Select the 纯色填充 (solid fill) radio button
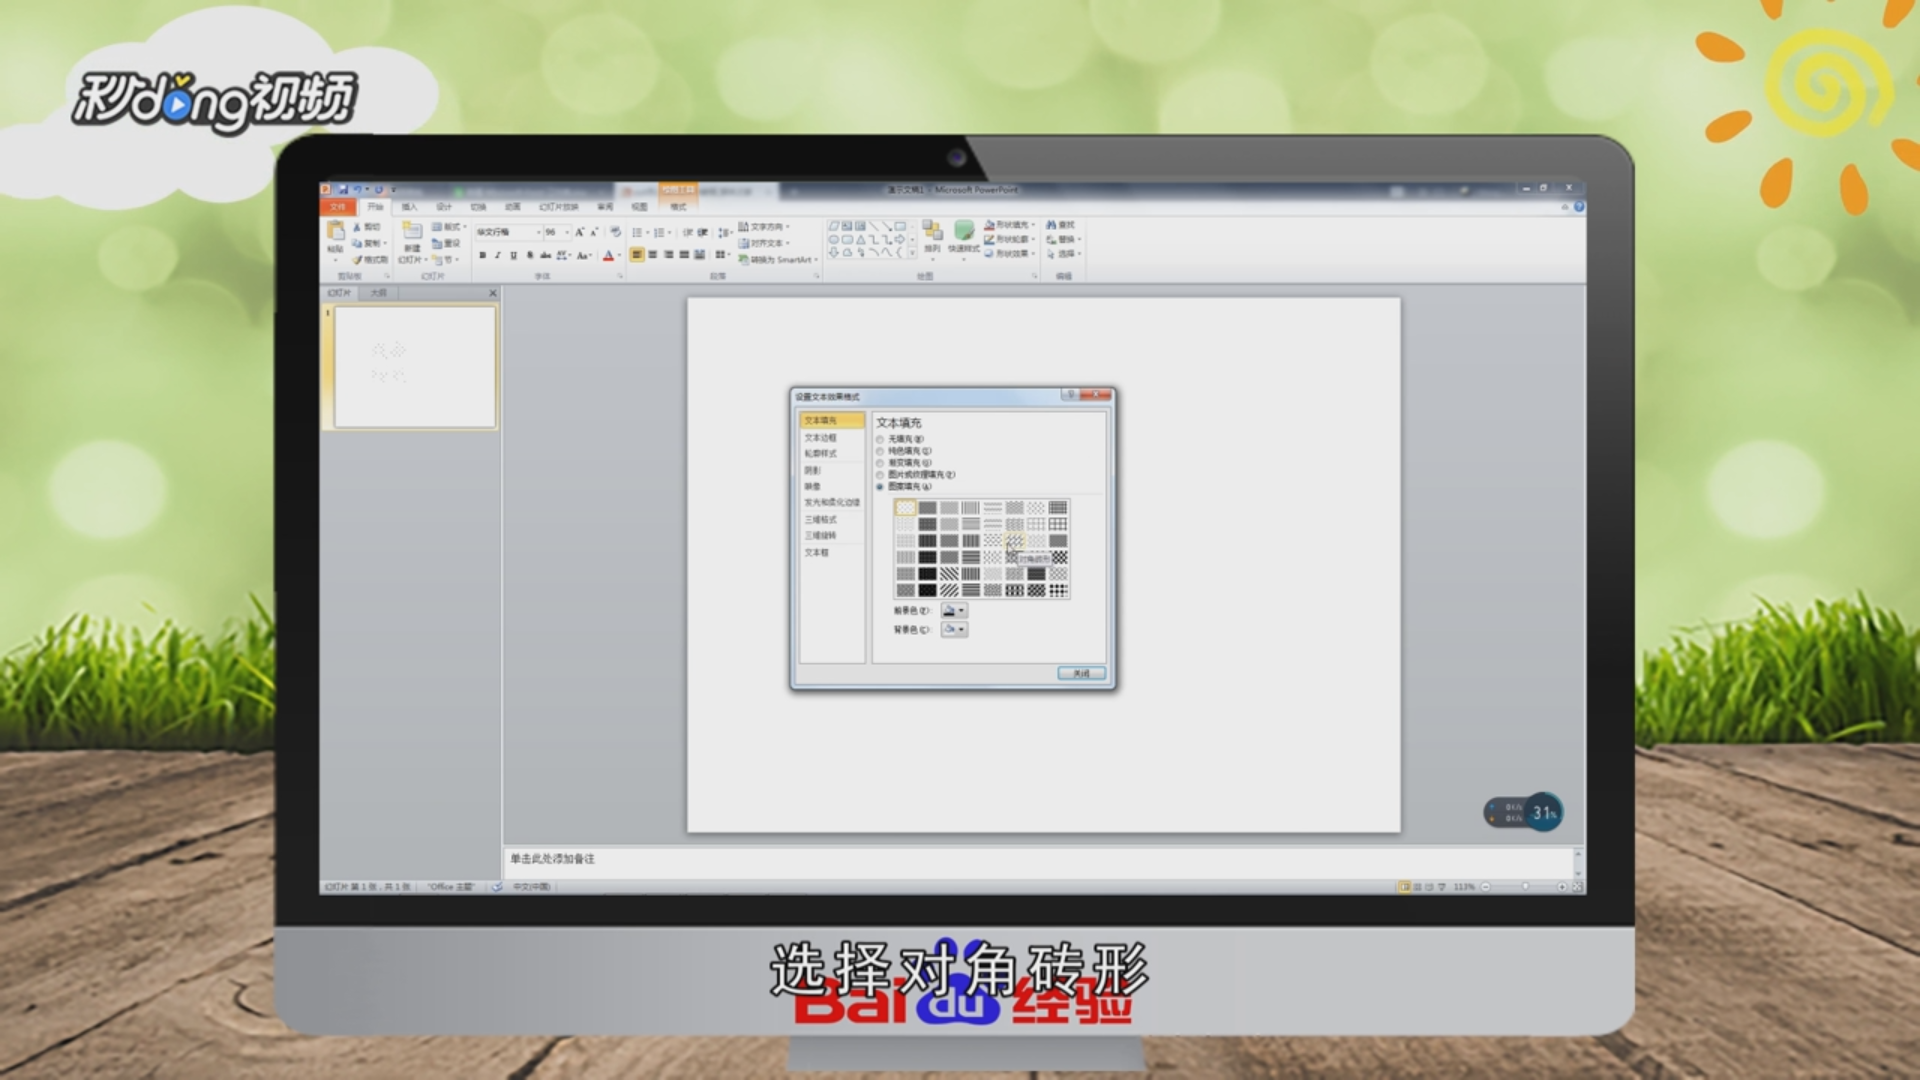The image size is (1920, 1080). 880,451
